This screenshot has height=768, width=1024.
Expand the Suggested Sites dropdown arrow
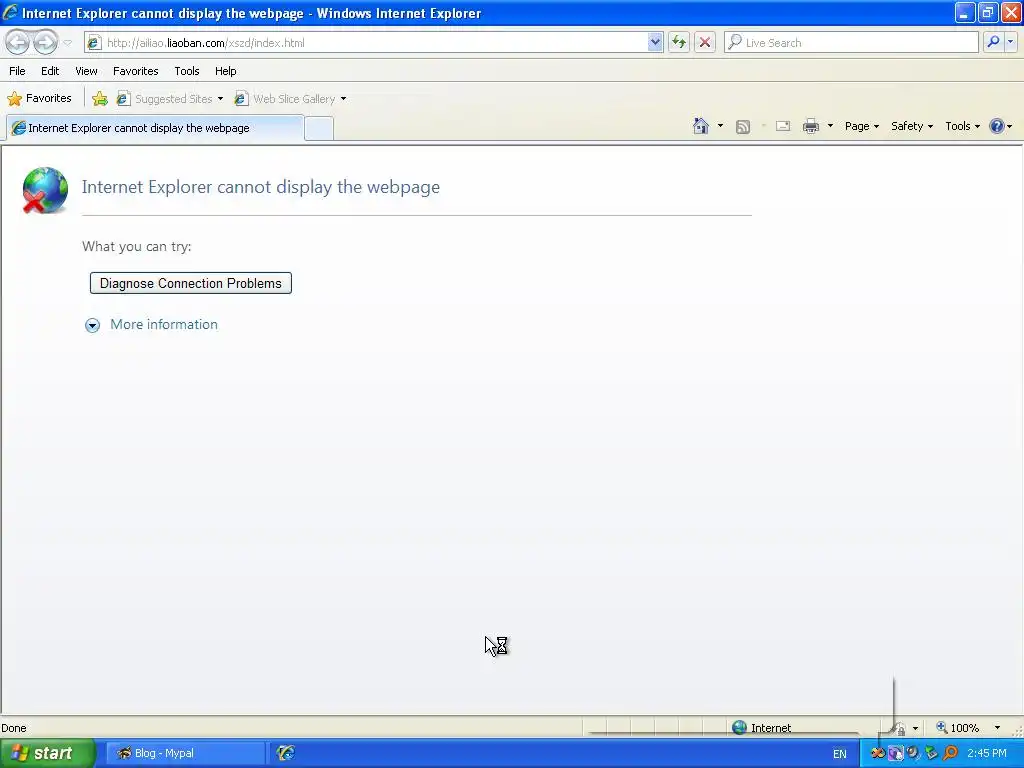tap(220, 99)
